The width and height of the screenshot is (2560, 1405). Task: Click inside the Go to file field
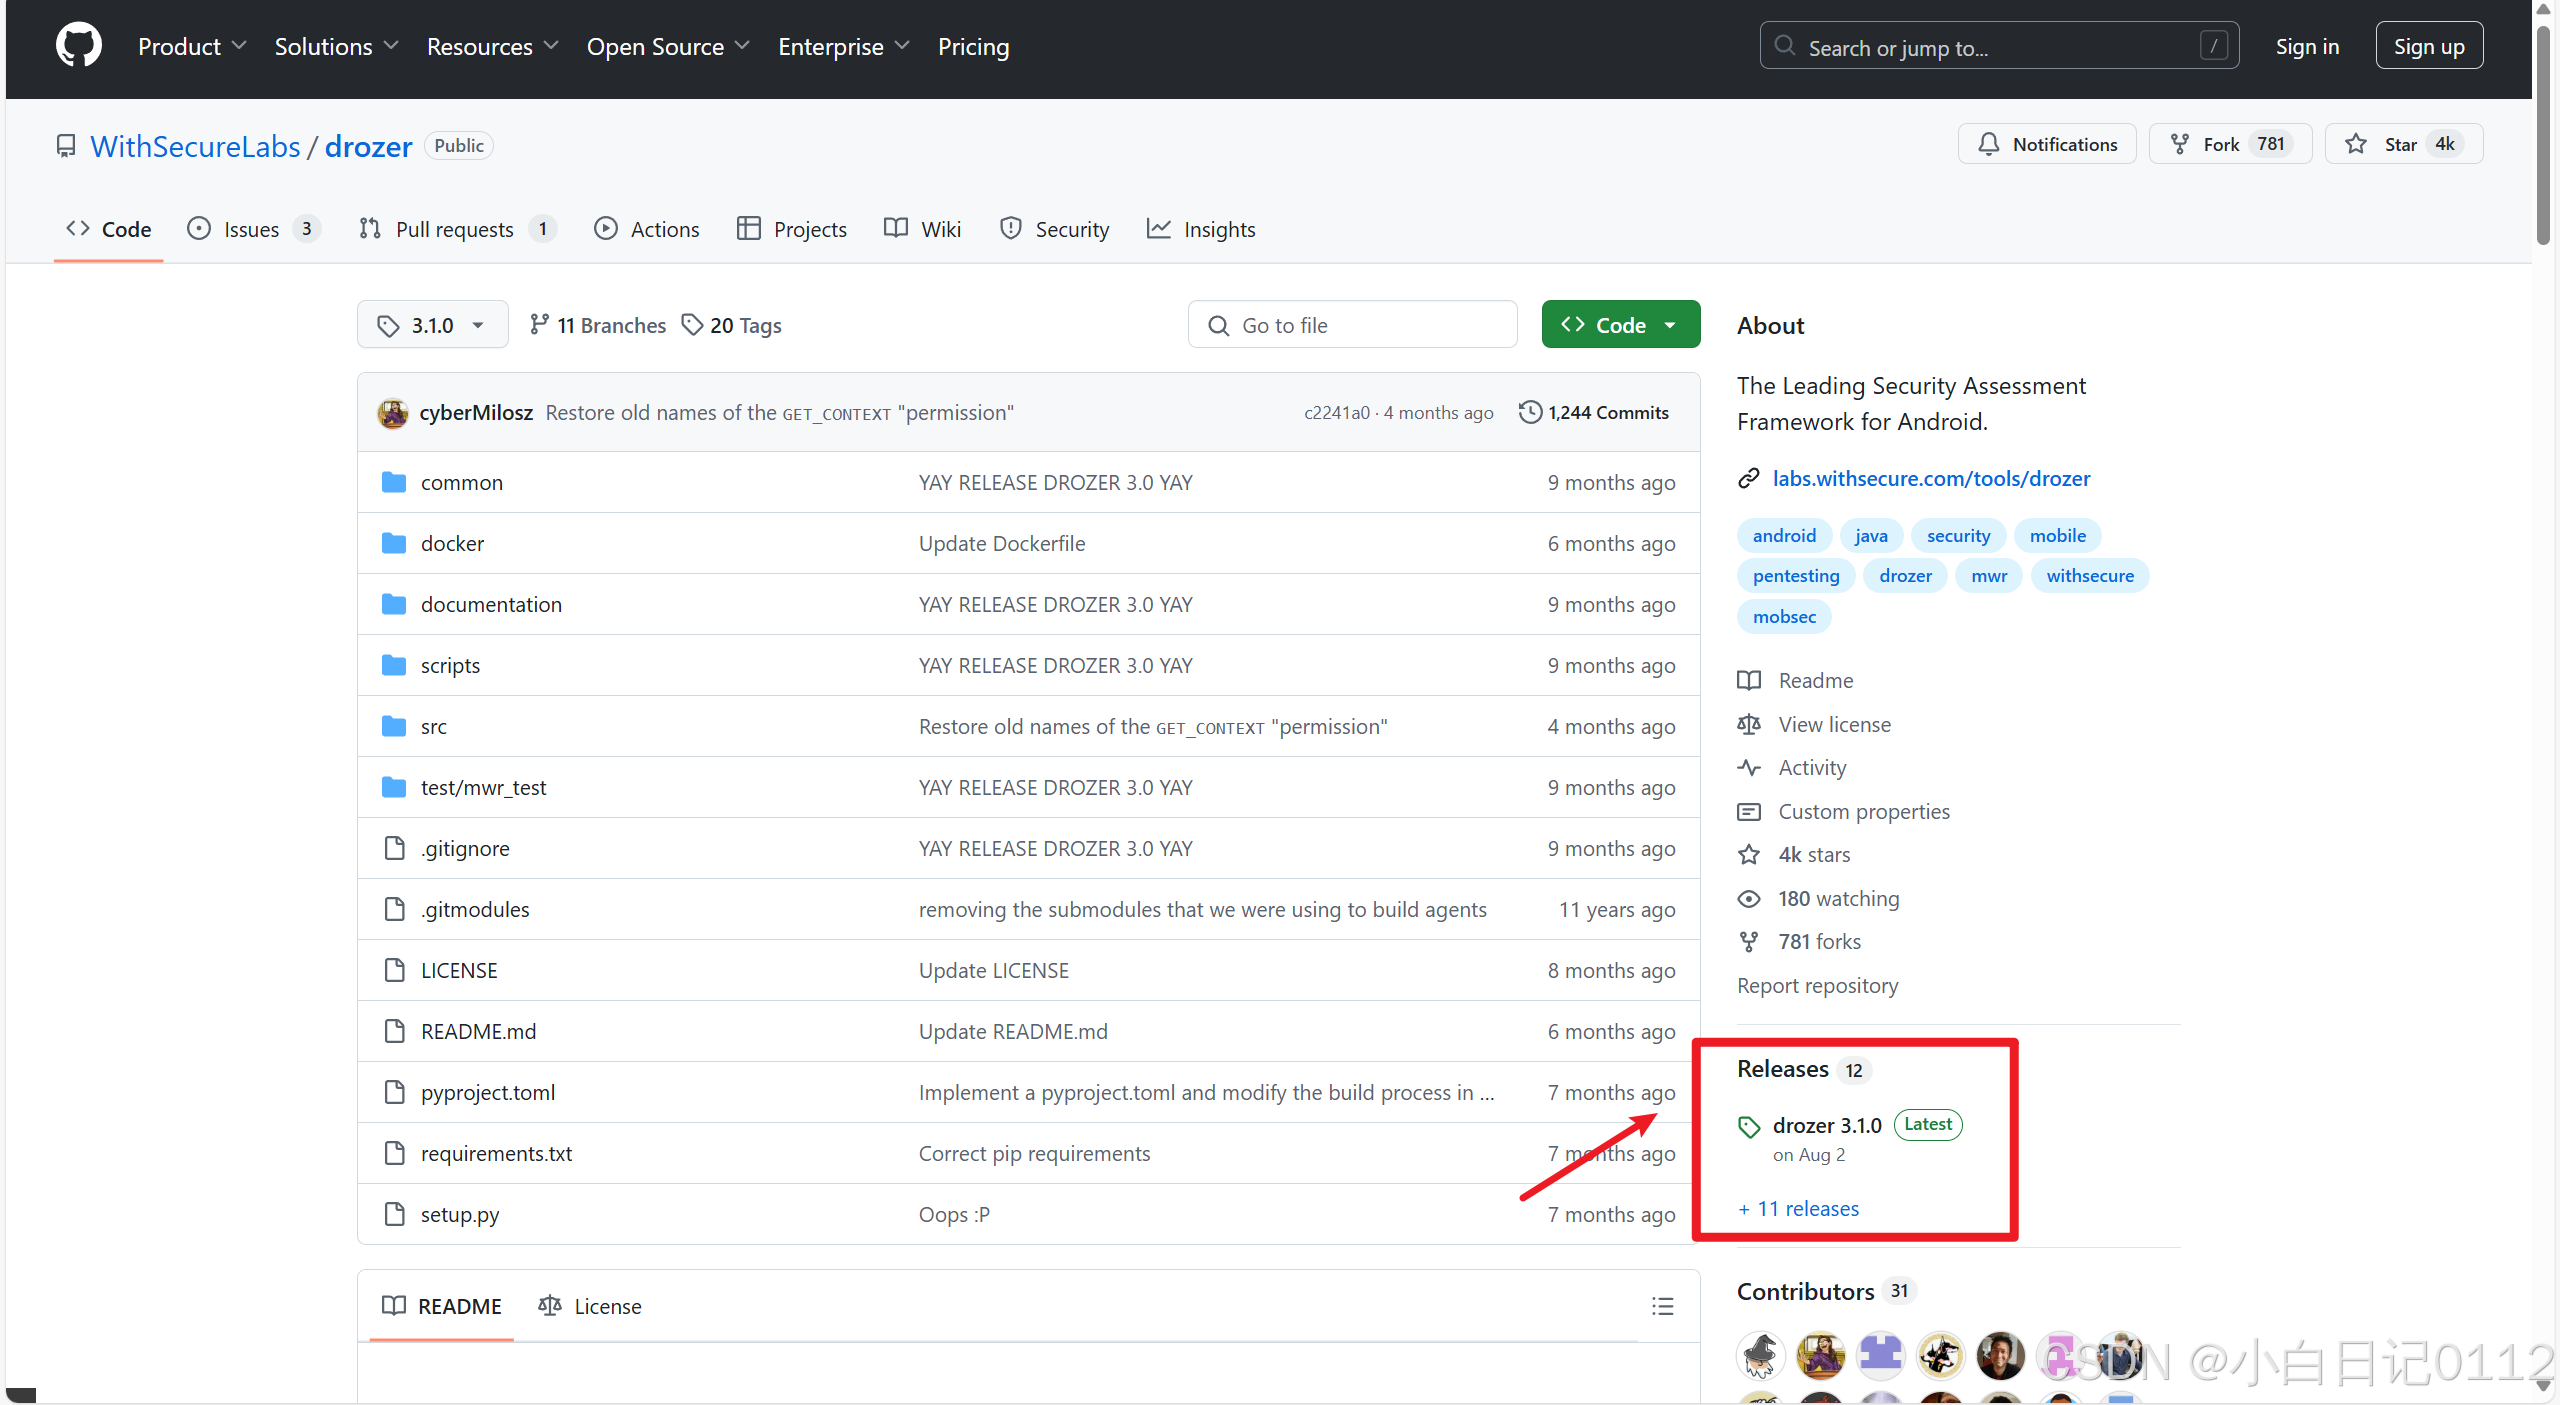pos(1352,324)
